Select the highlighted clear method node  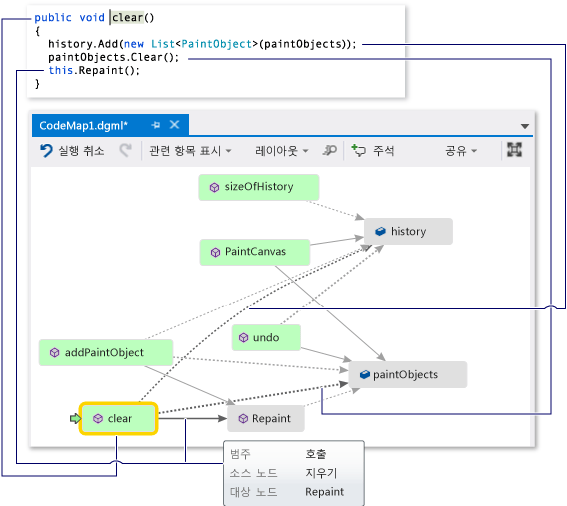[118, 418]
